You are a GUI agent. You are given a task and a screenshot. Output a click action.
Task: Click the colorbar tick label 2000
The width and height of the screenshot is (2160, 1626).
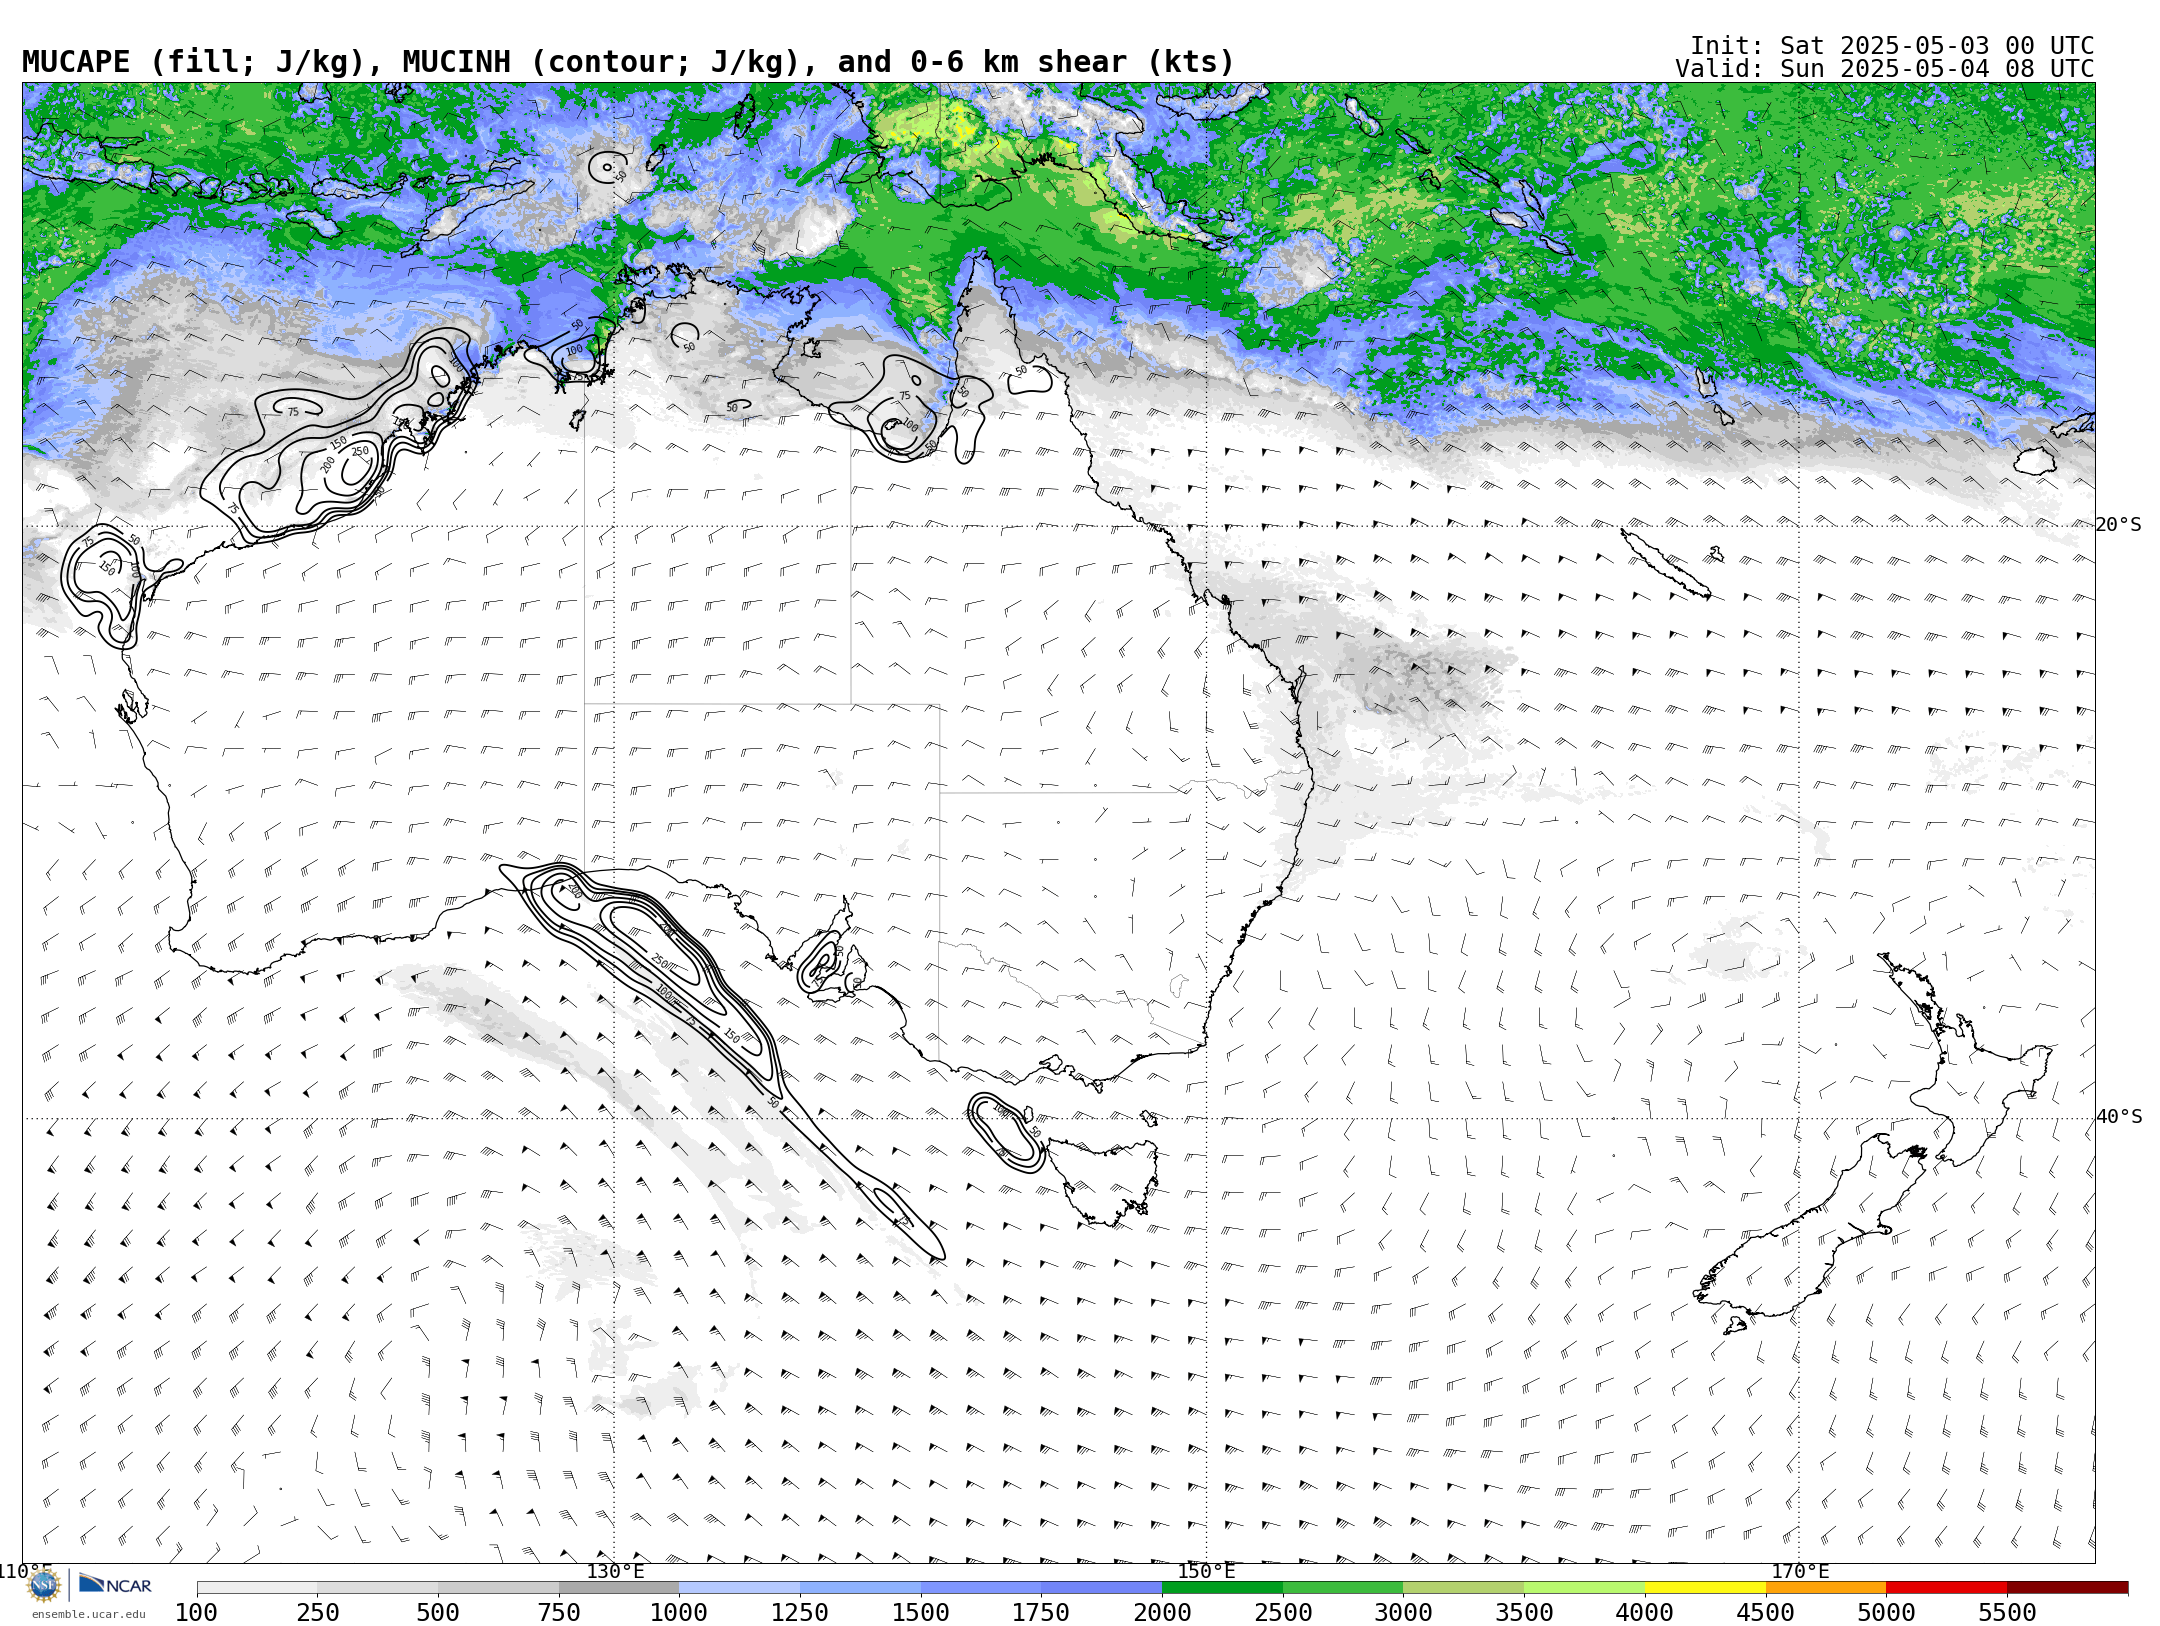point(1162,1613)
